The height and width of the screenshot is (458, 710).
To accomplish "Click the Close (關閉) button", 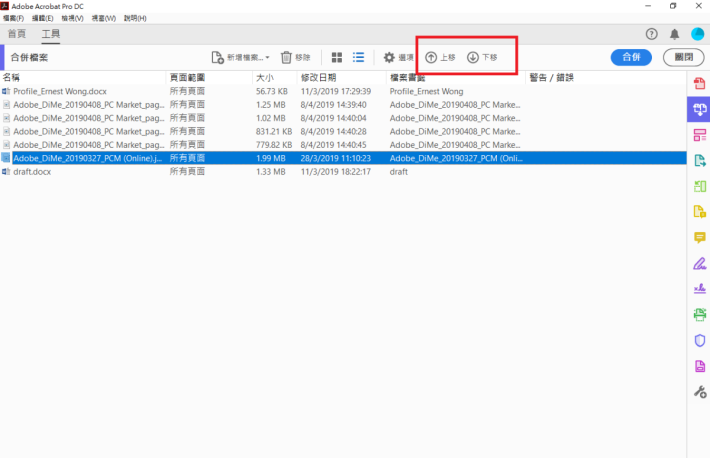I will (x=684, y=58).
